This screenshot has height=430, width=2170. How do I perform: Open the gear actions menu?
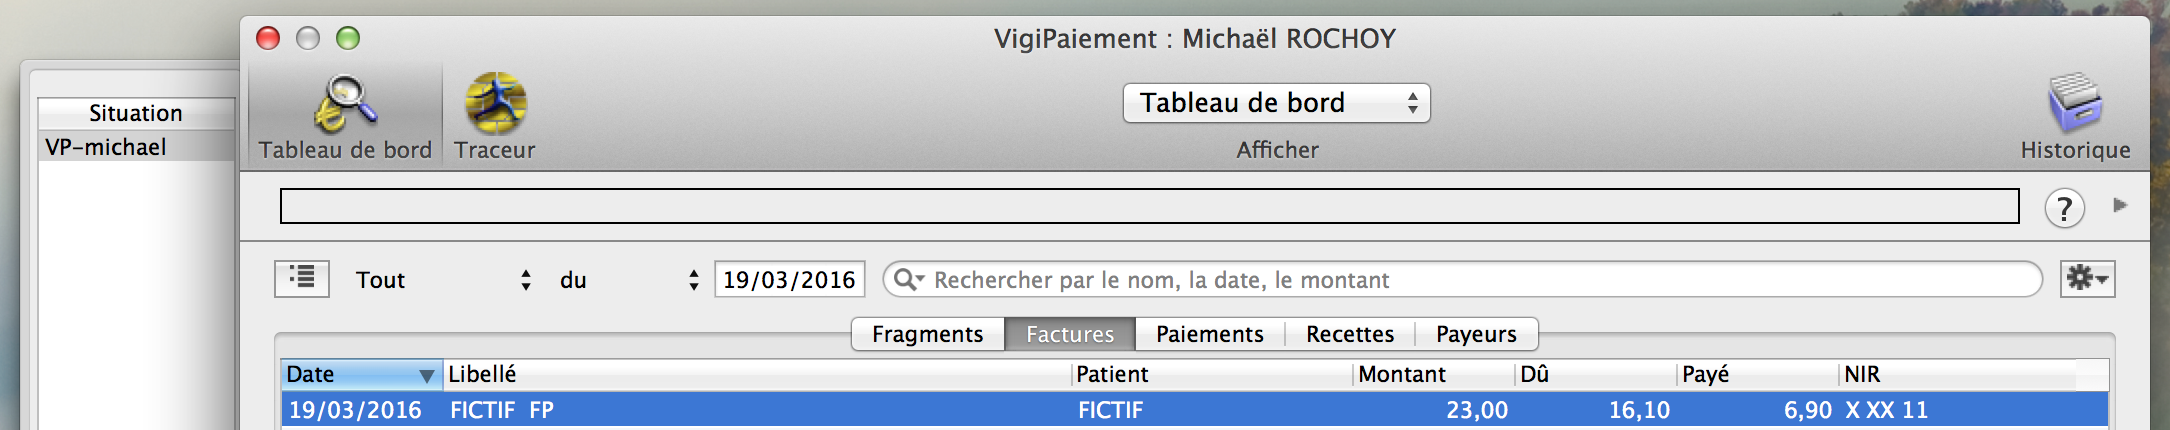[x=2087, y=279]
